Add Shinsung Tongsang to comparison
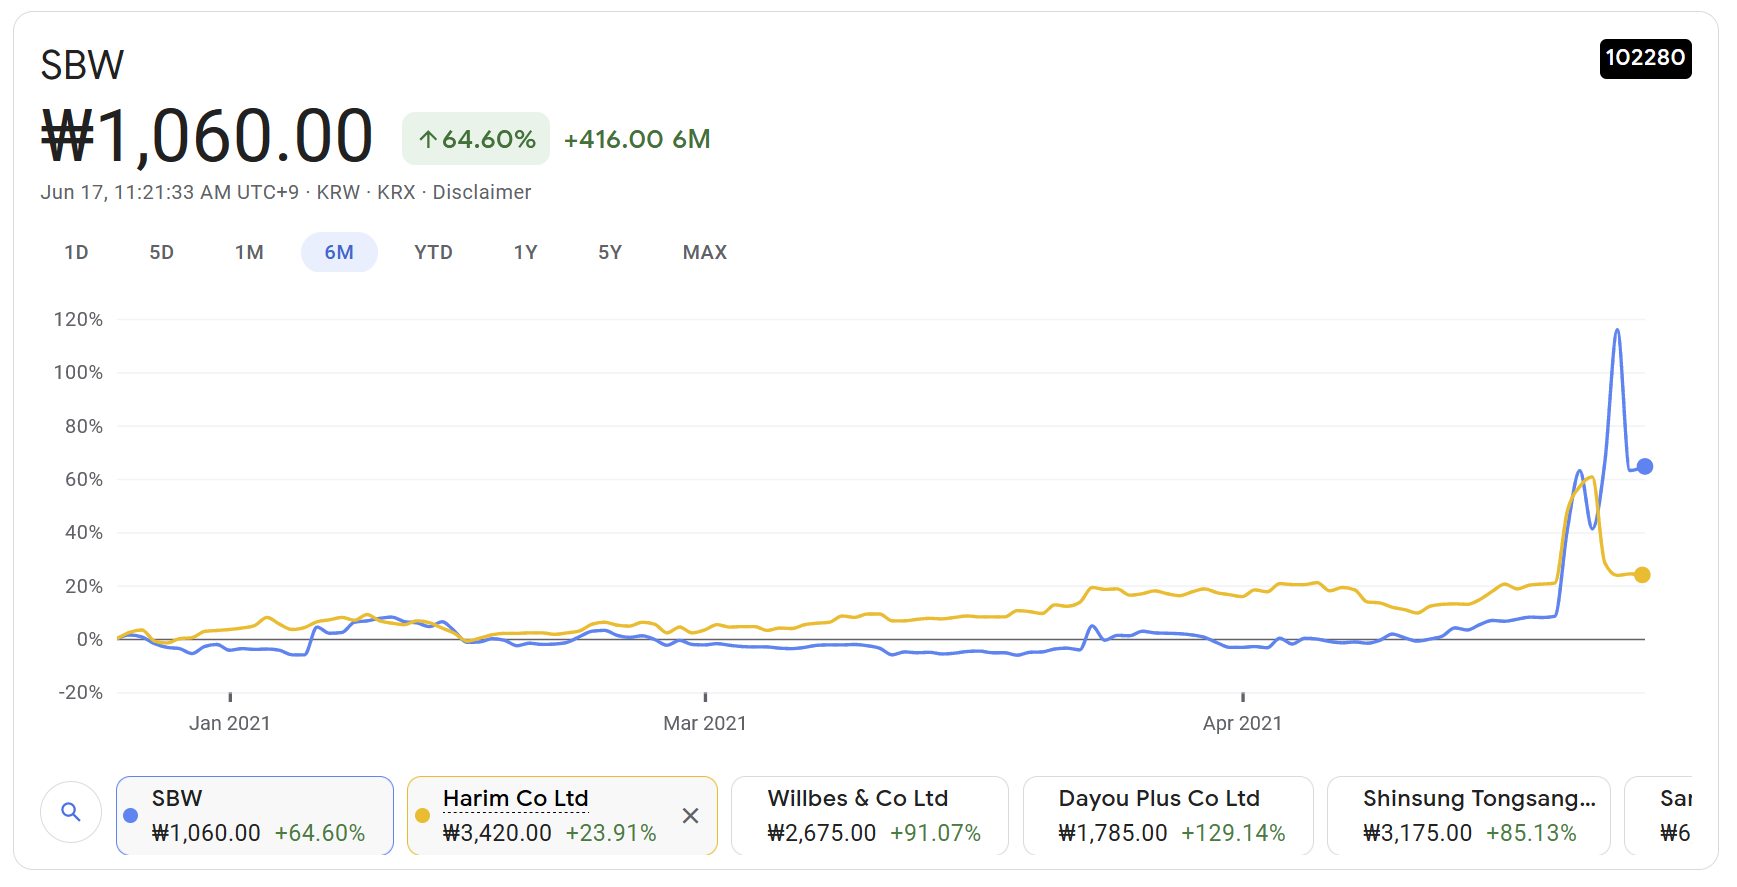Screen dimensions: 1737x887 pos(1467,816)
